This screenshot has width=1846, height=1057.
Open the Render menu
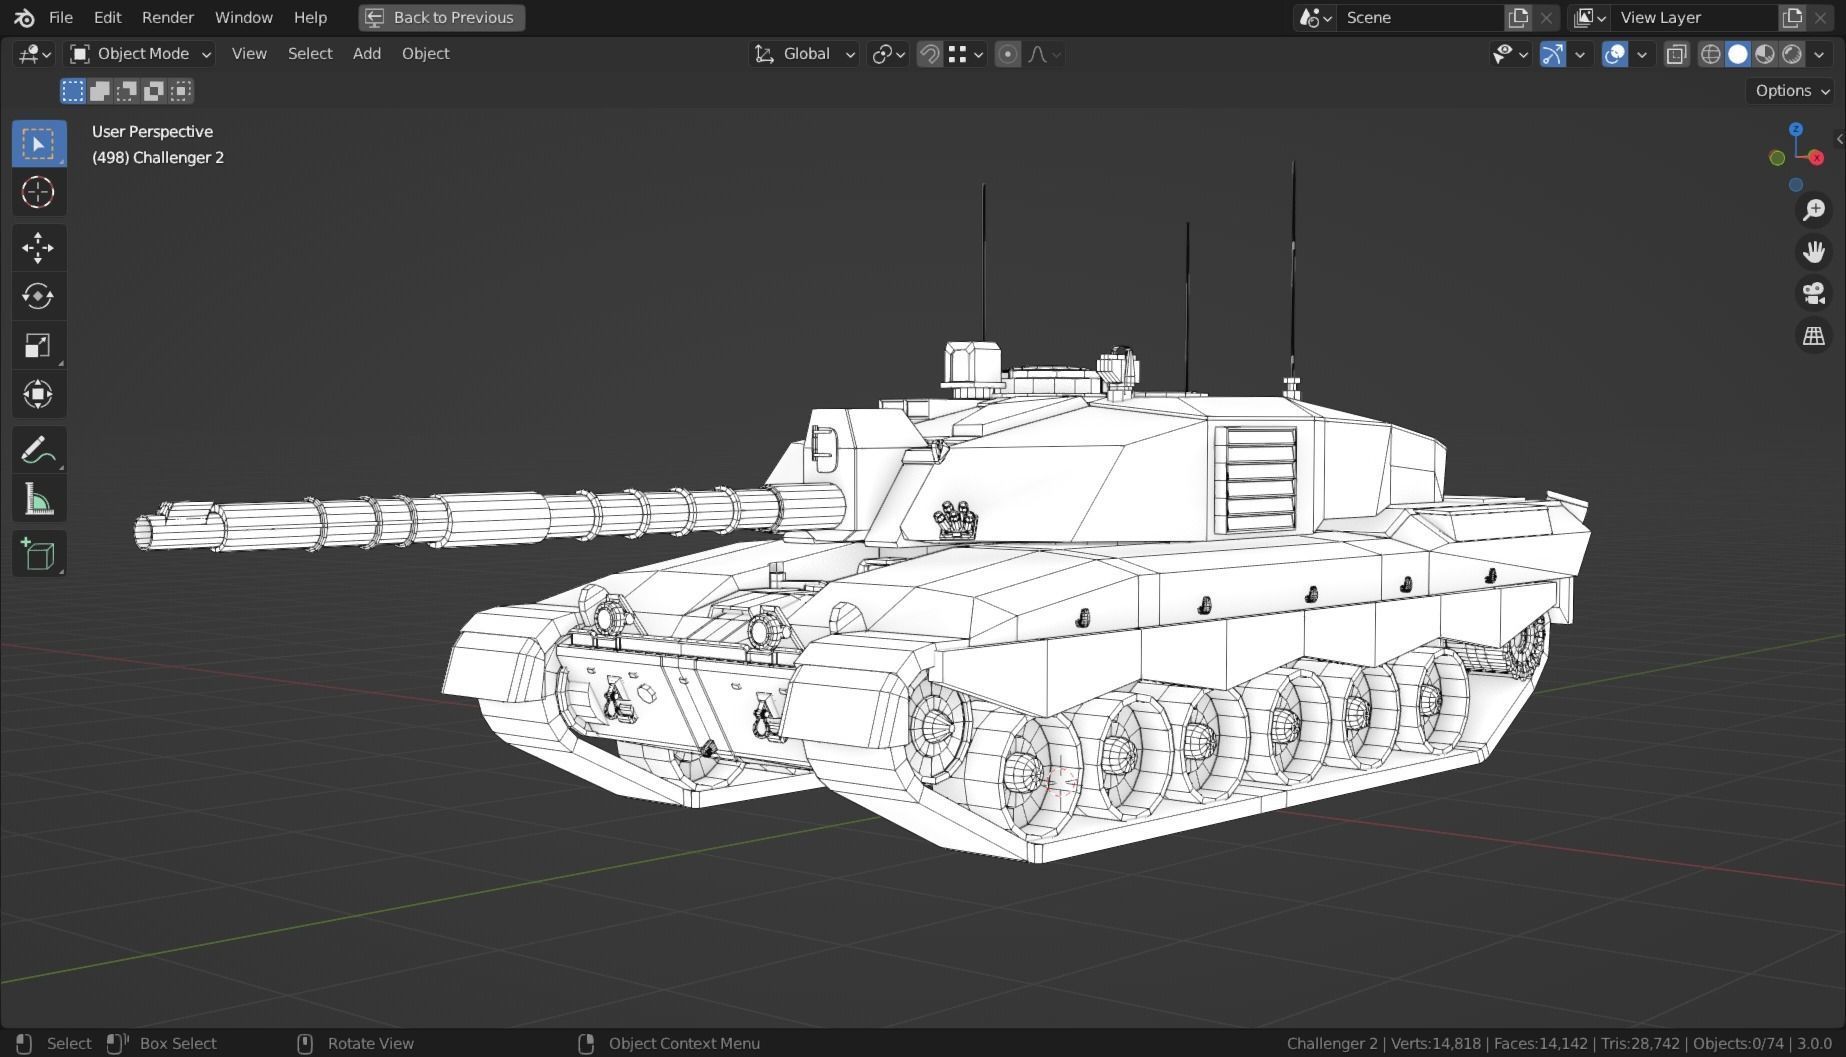(168, 17)
